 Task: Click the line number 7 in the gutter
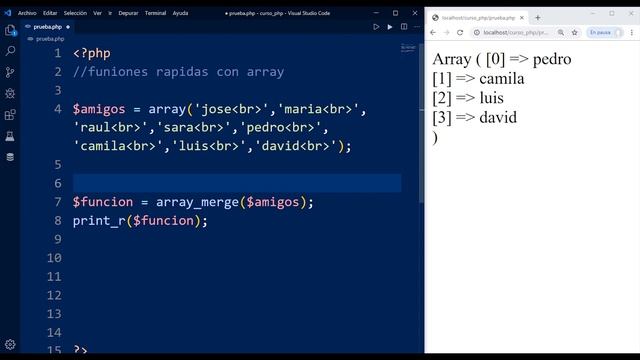pos(58,202)
